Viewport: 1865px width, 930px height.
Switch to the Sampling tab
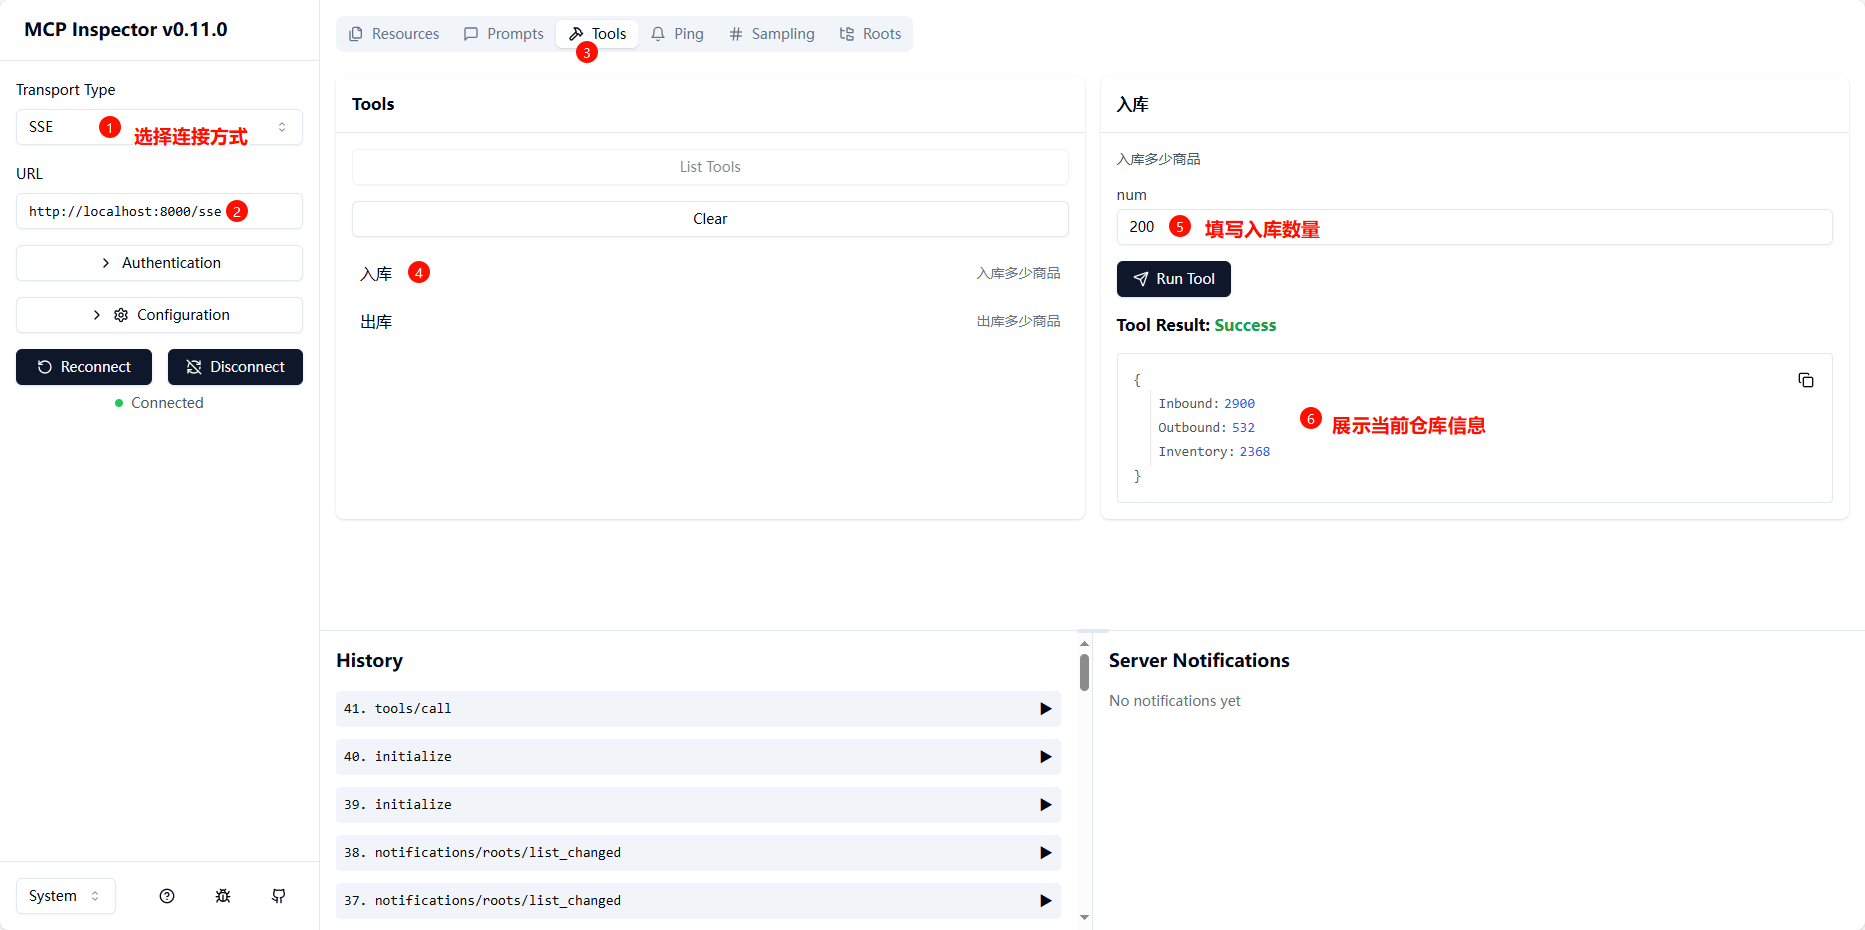coord(772,34)
